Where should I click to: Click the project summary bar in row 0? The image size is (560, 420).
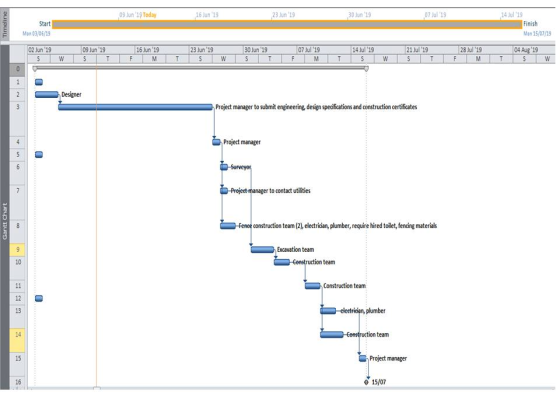coord(200,68)
